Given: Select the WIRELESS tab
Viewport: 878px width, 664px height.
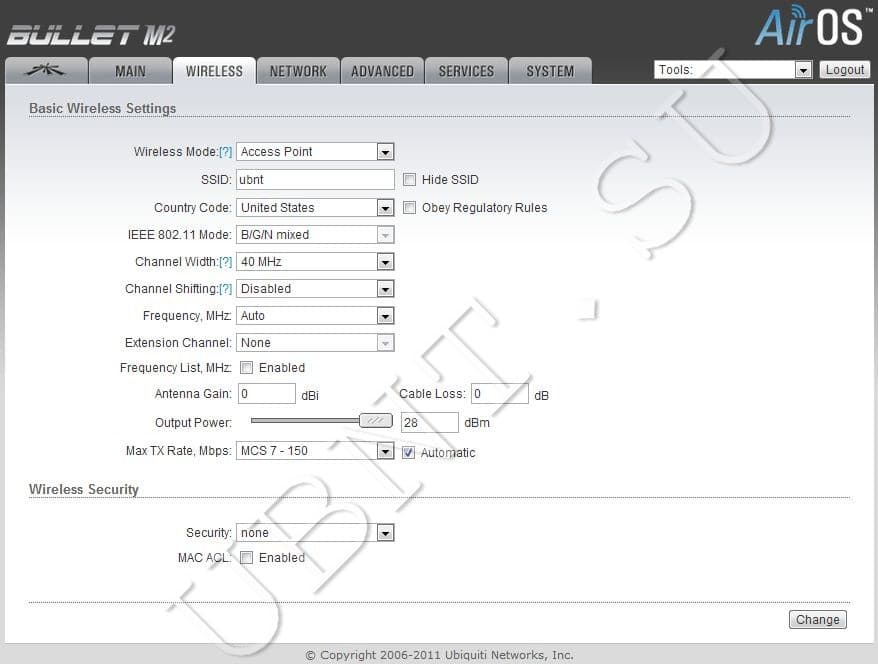Looking at the screenshot, I should pos(214,71).
